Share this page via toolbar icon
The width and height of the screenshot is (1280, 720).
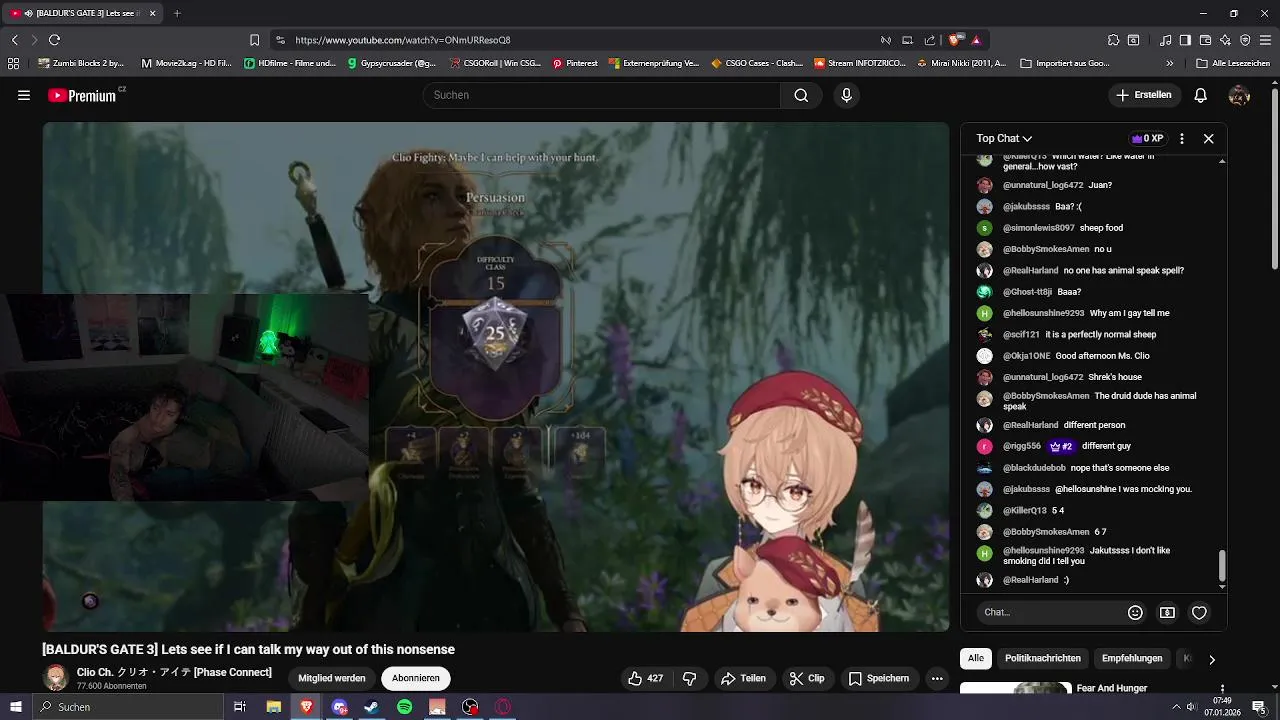[x=930, y=40]
